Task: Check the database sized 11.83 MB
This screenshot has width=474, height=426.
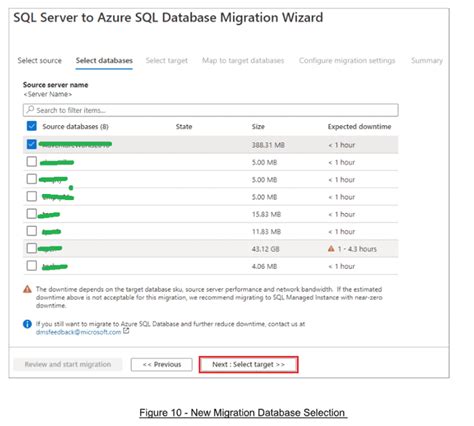Action: (x=32, y=231)
